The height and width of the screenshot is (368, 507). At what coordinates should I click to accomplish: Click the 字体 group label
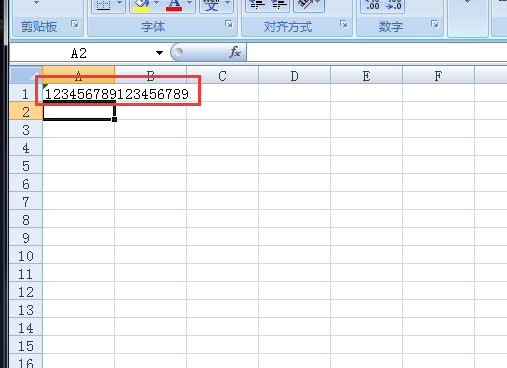click(x=153, y=27)
